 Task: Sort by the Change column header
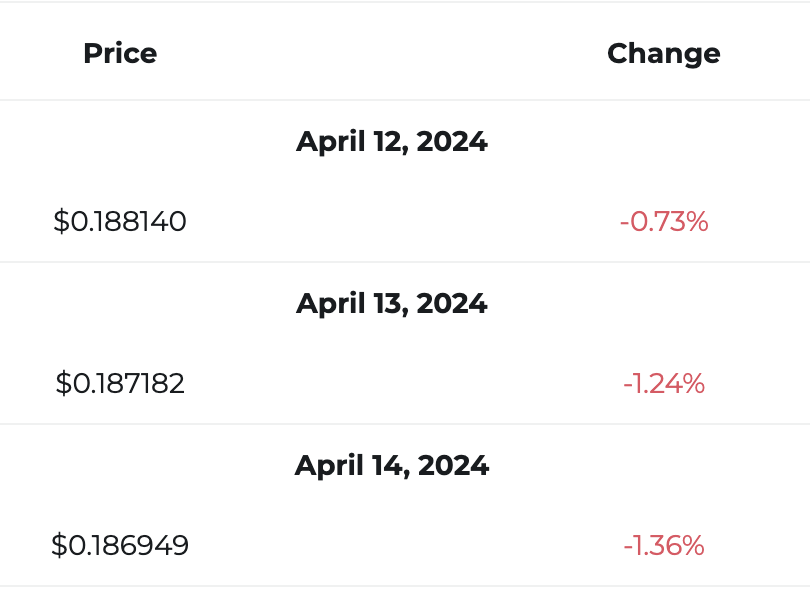(663, 54)
